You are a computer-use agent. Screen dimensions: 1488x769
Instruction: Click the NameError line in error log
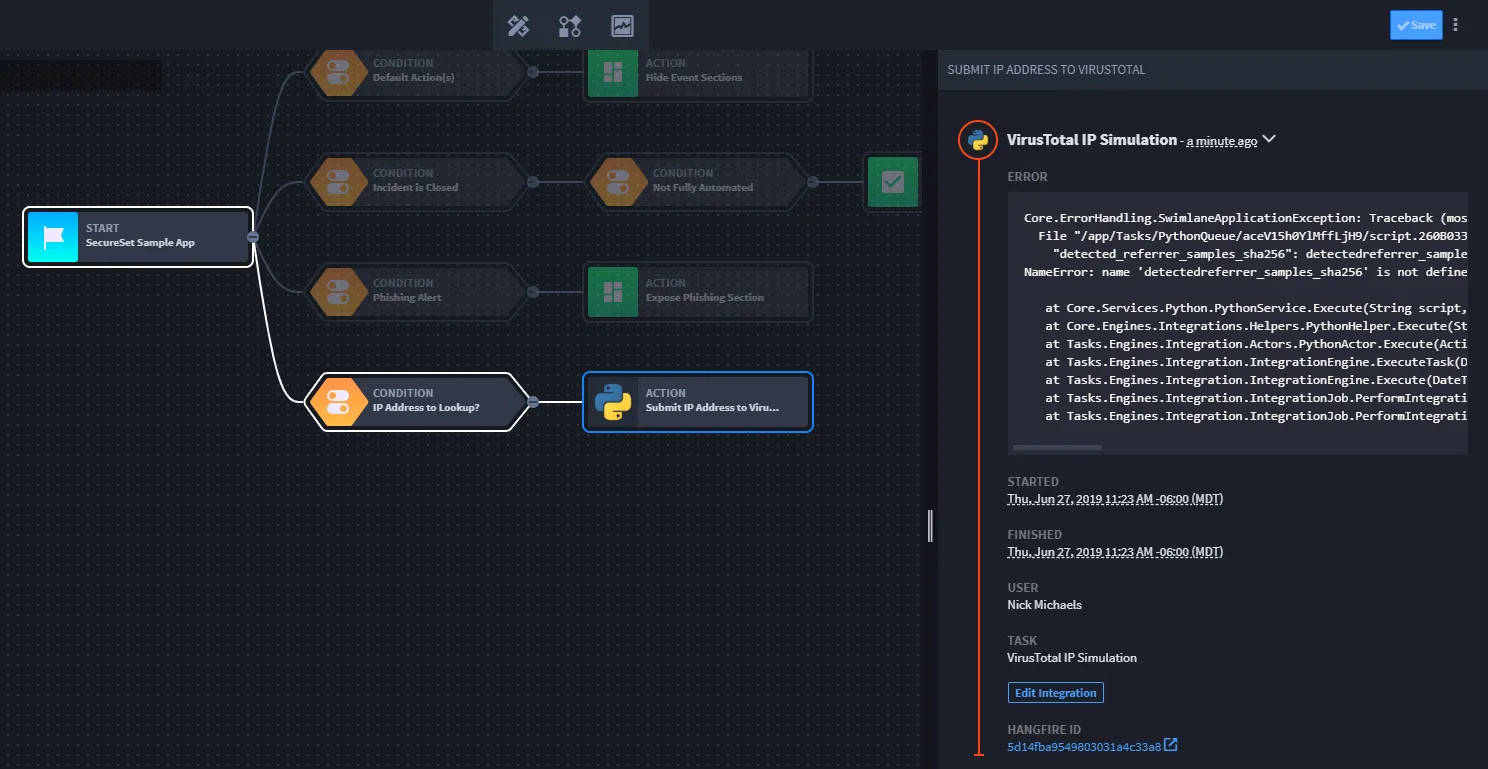click(x=1245, y=272)
